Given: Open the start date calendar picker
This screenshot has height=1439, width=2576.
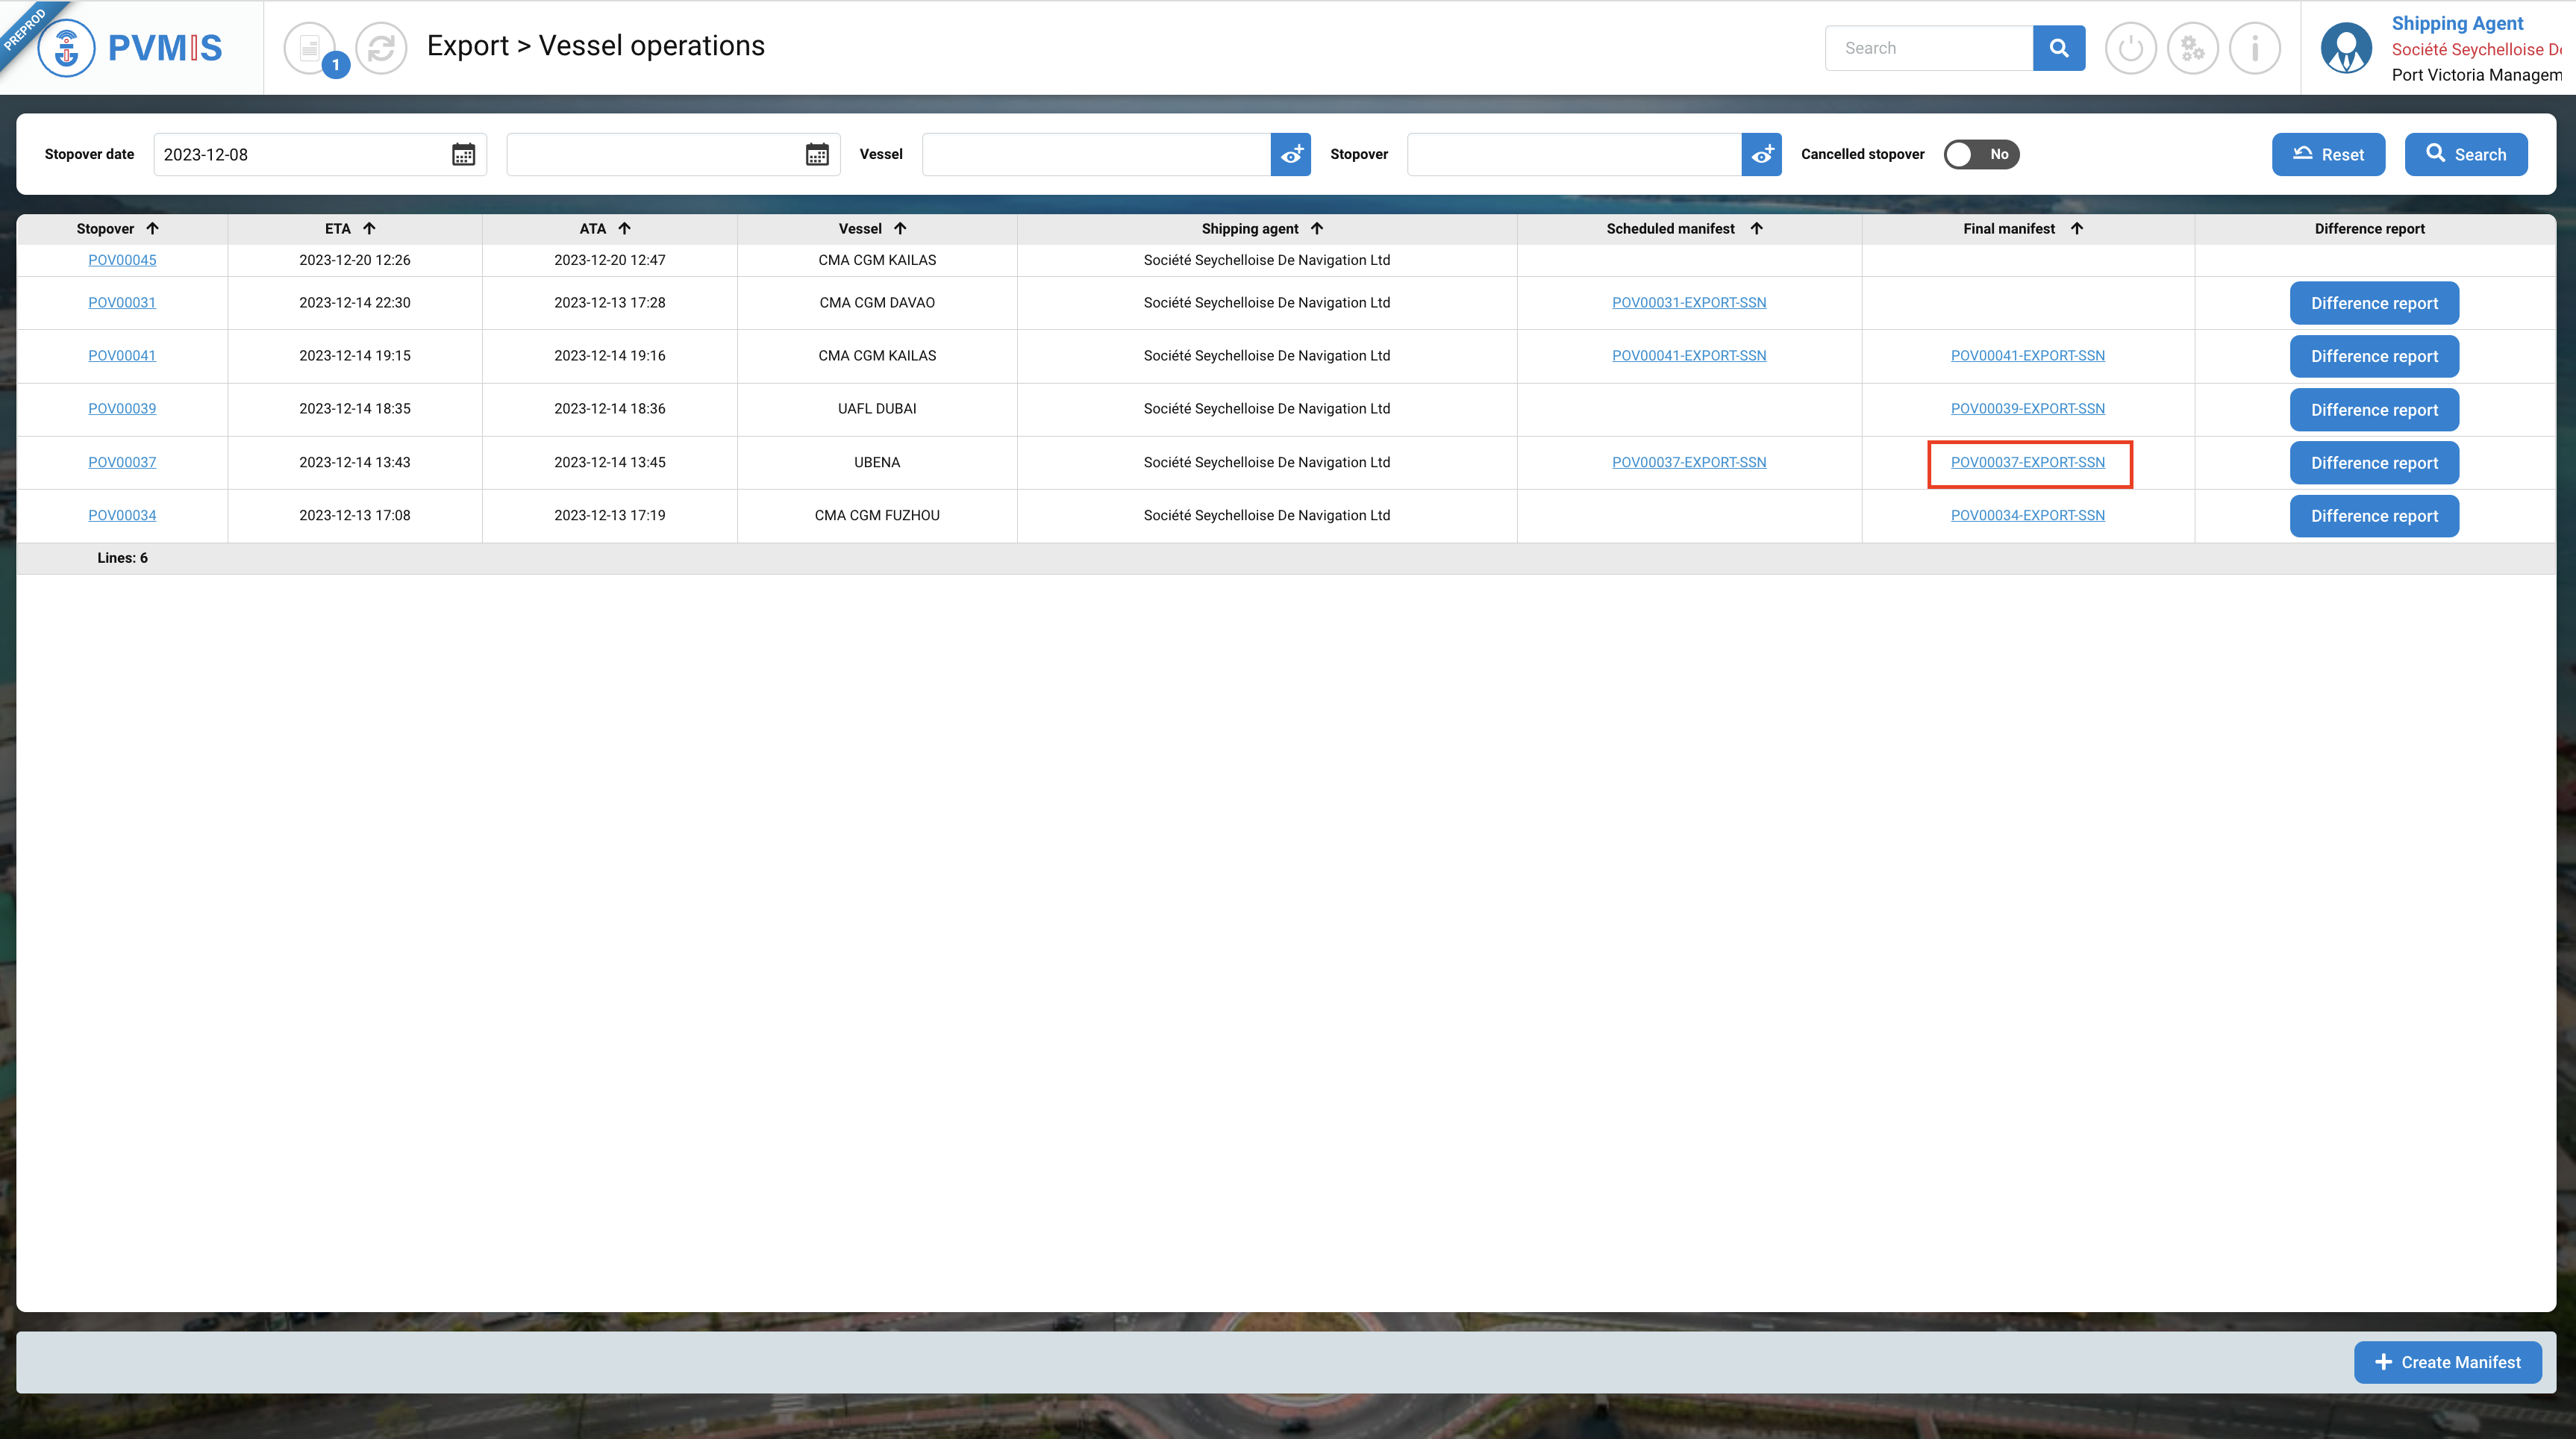Looking at the screenshot, I should [463, 154].
